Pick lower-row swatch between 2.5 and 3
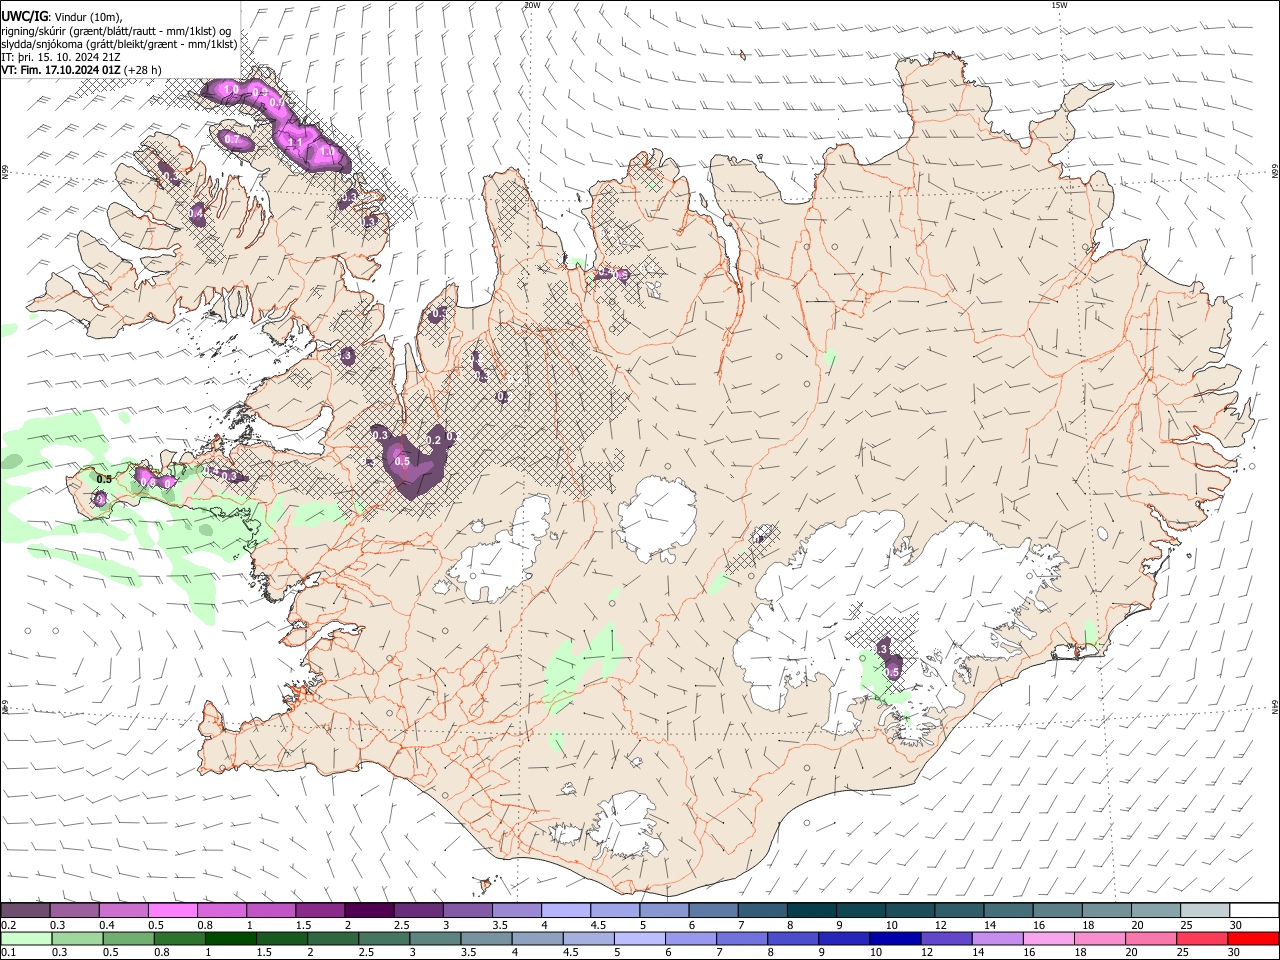Screen dimensions: 1280x960 384,938
